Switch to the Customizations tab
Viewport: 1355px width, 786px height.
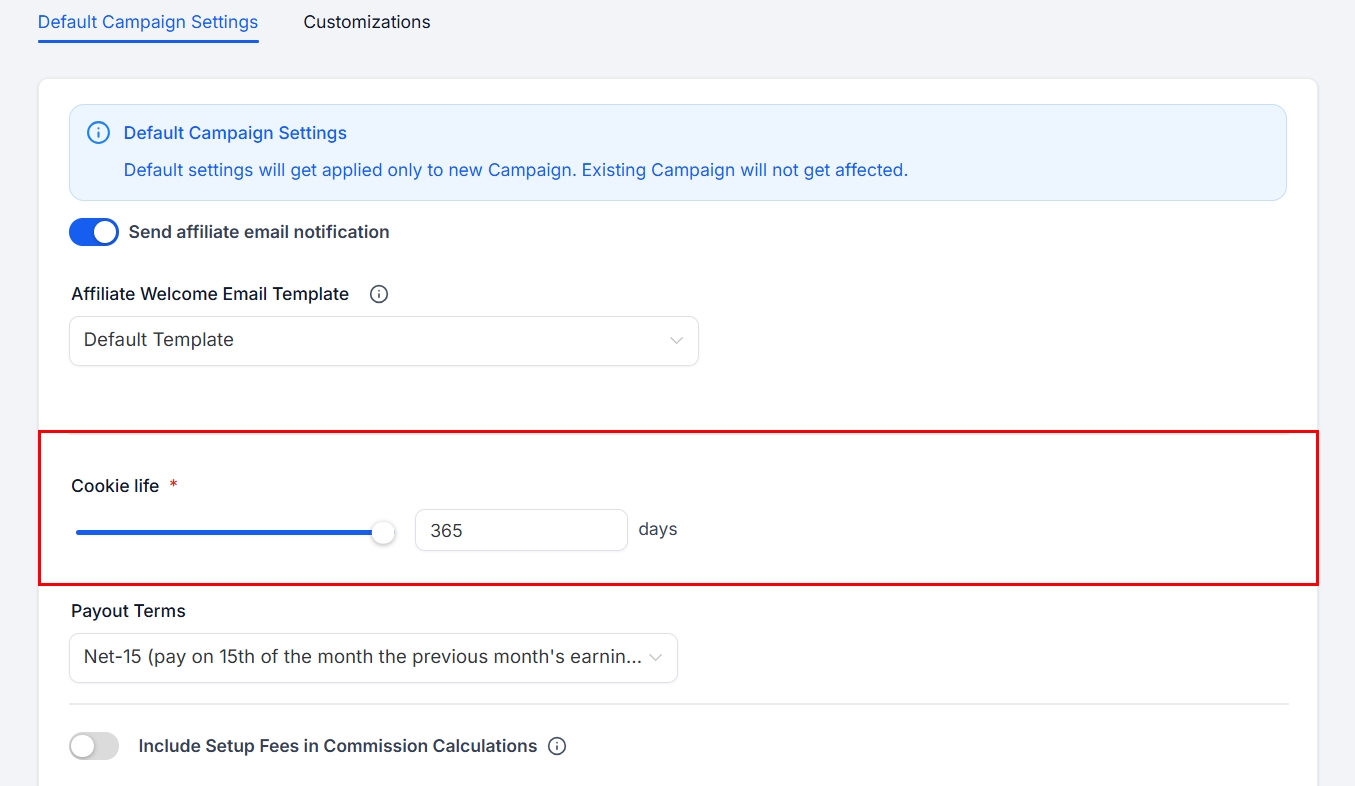(367, 22)
